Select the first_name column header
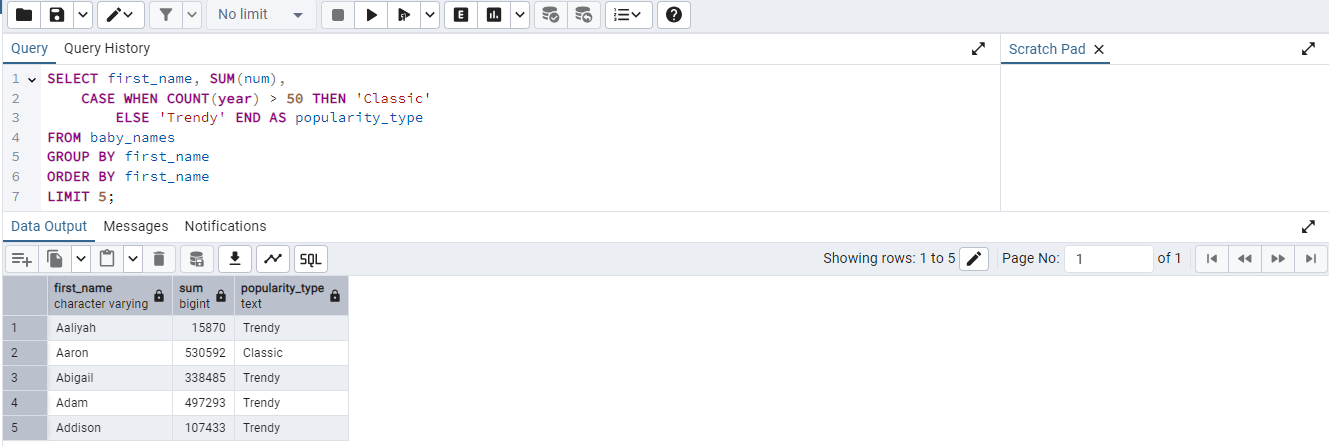1329x446 pixels. pos(110,295)
